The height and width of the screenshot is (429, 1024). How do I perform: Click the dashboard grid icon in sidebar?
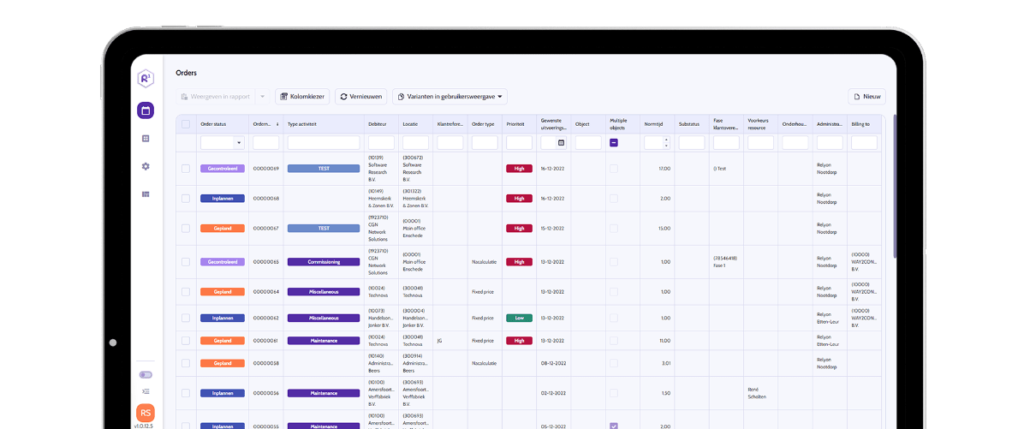coord(145,139)
